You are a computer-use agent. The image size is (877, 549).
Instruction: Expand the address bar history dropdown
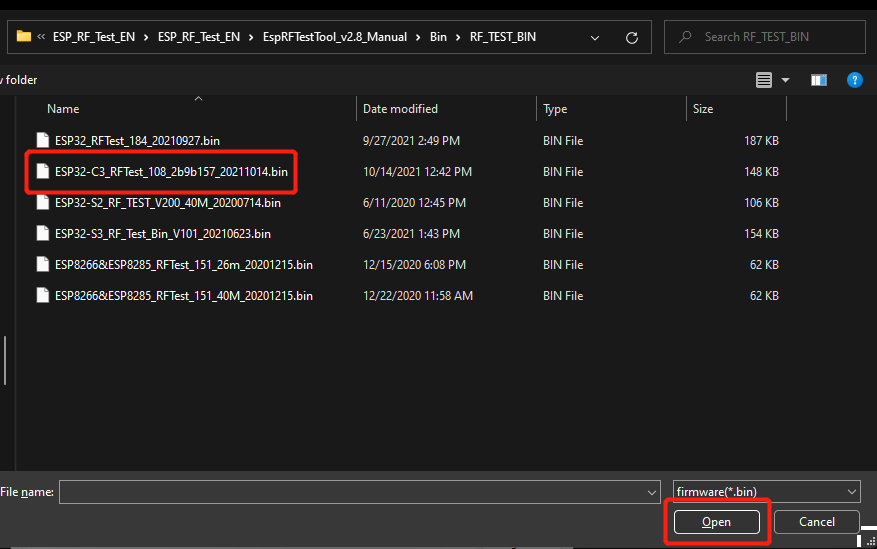[x=595, y=37]
